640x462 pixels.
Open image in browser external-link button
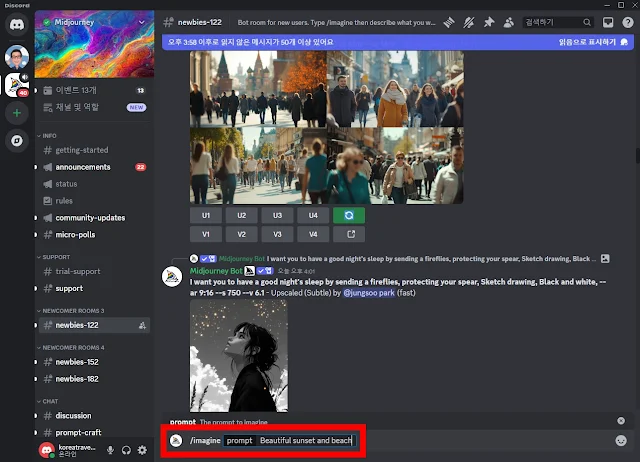(x=349, y=234)
